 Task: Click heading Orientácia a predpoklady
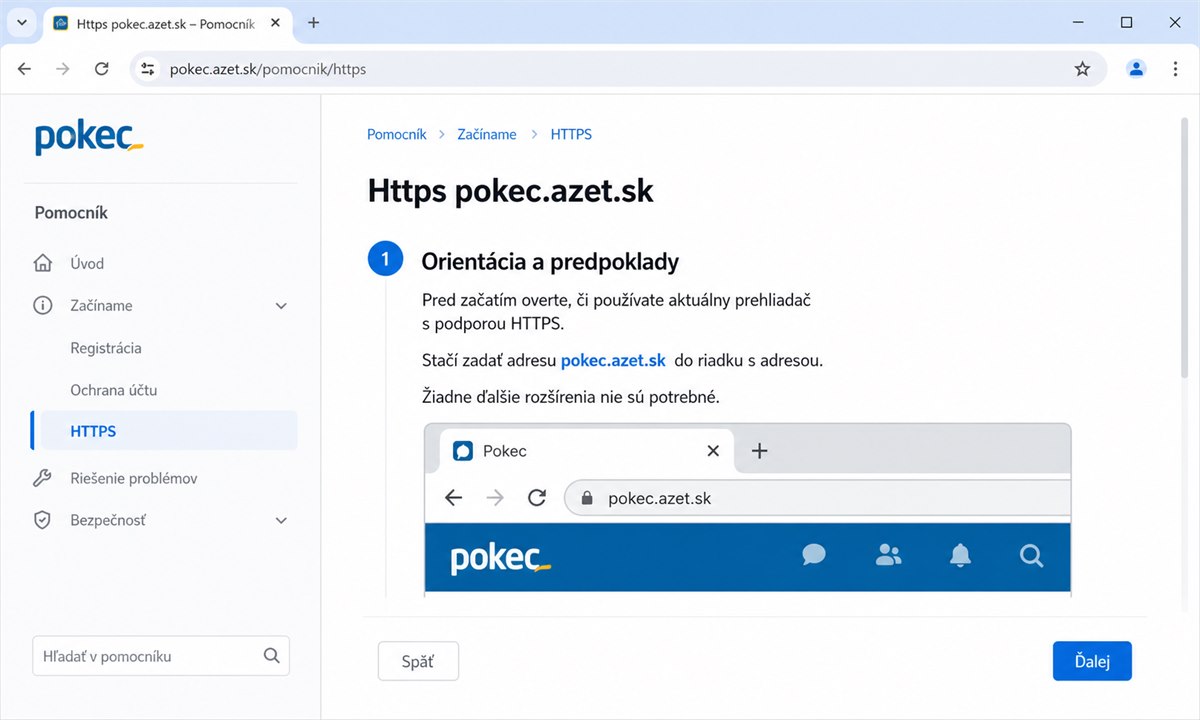coord(550,262)
